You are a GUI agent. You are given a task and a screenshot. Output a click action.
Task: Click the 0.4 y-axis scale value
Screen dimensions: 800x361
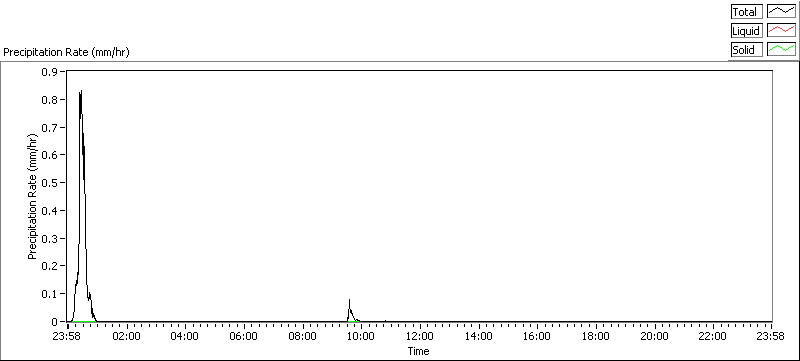[x=50, y=211]
